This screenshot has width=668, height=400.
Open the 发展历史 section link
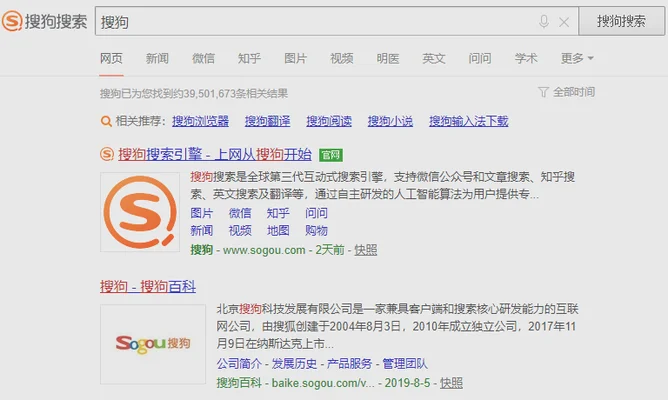coord(294,363)
